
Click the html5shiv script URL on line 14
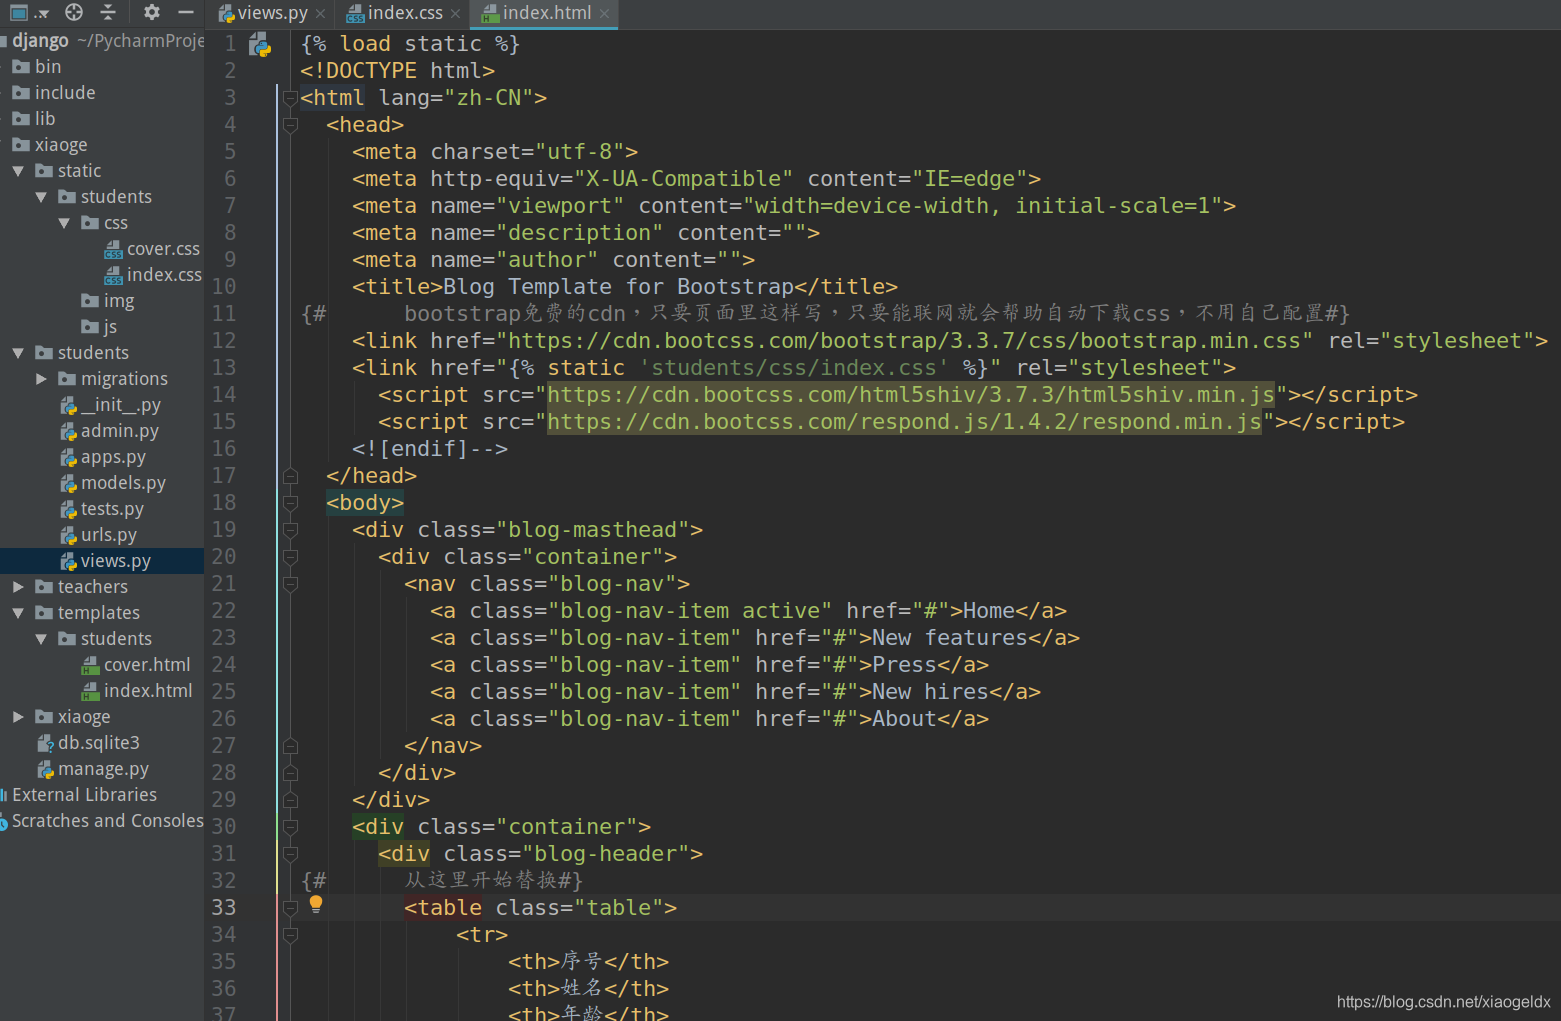point(911,395)
